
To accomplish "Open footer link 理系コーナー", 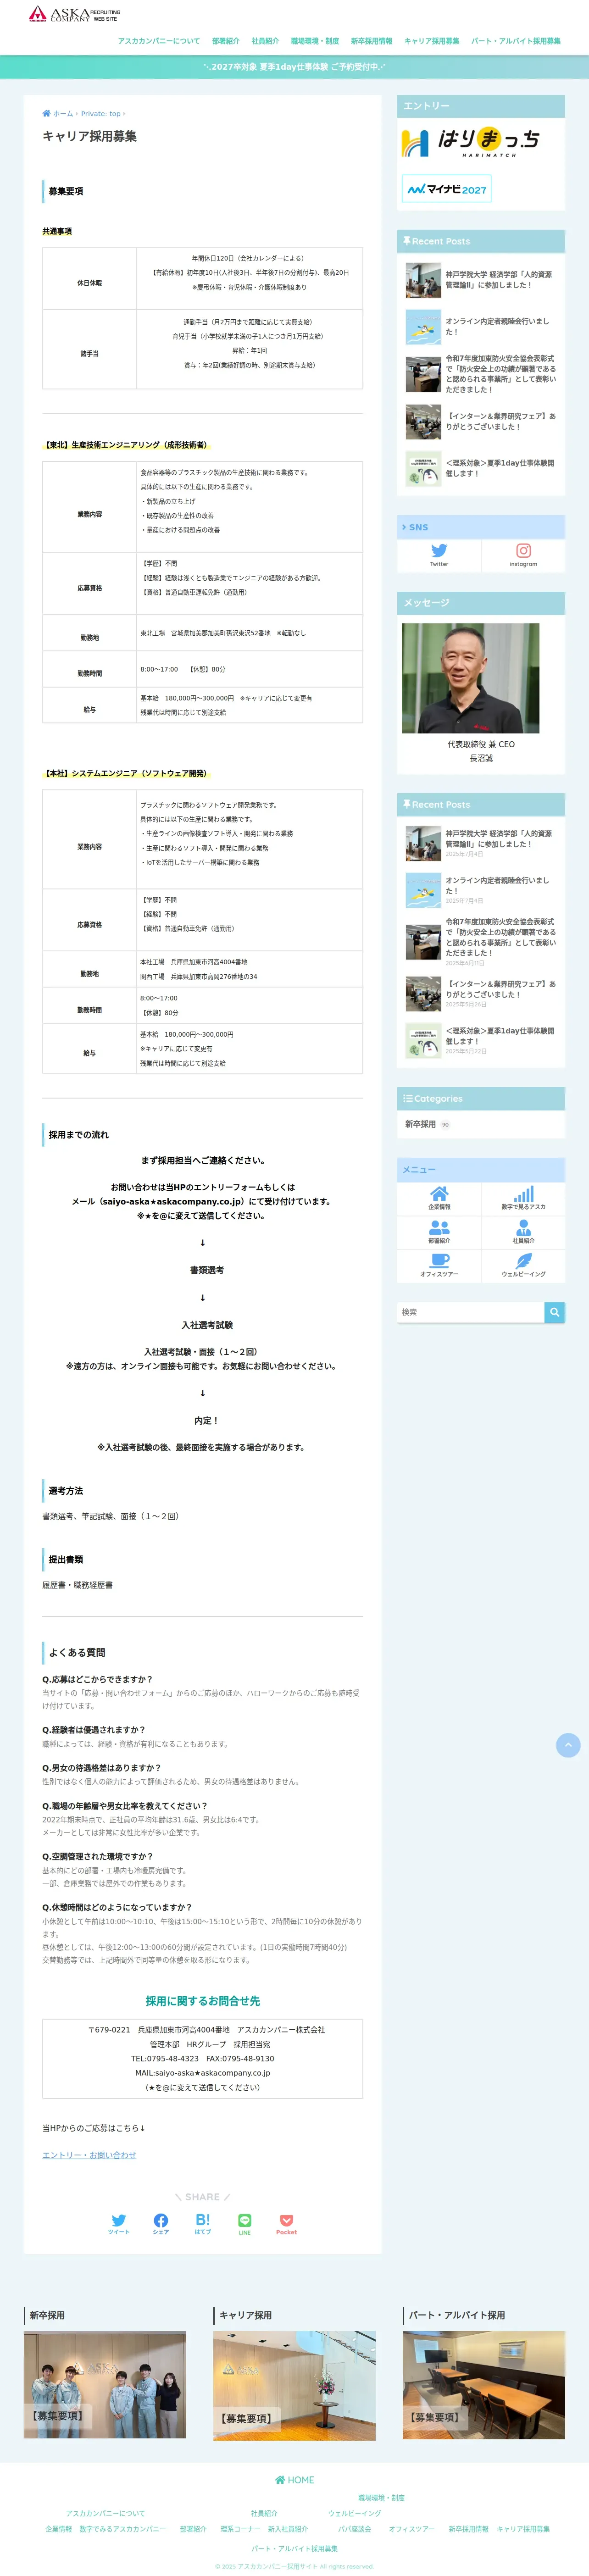I will point(240,2529).
